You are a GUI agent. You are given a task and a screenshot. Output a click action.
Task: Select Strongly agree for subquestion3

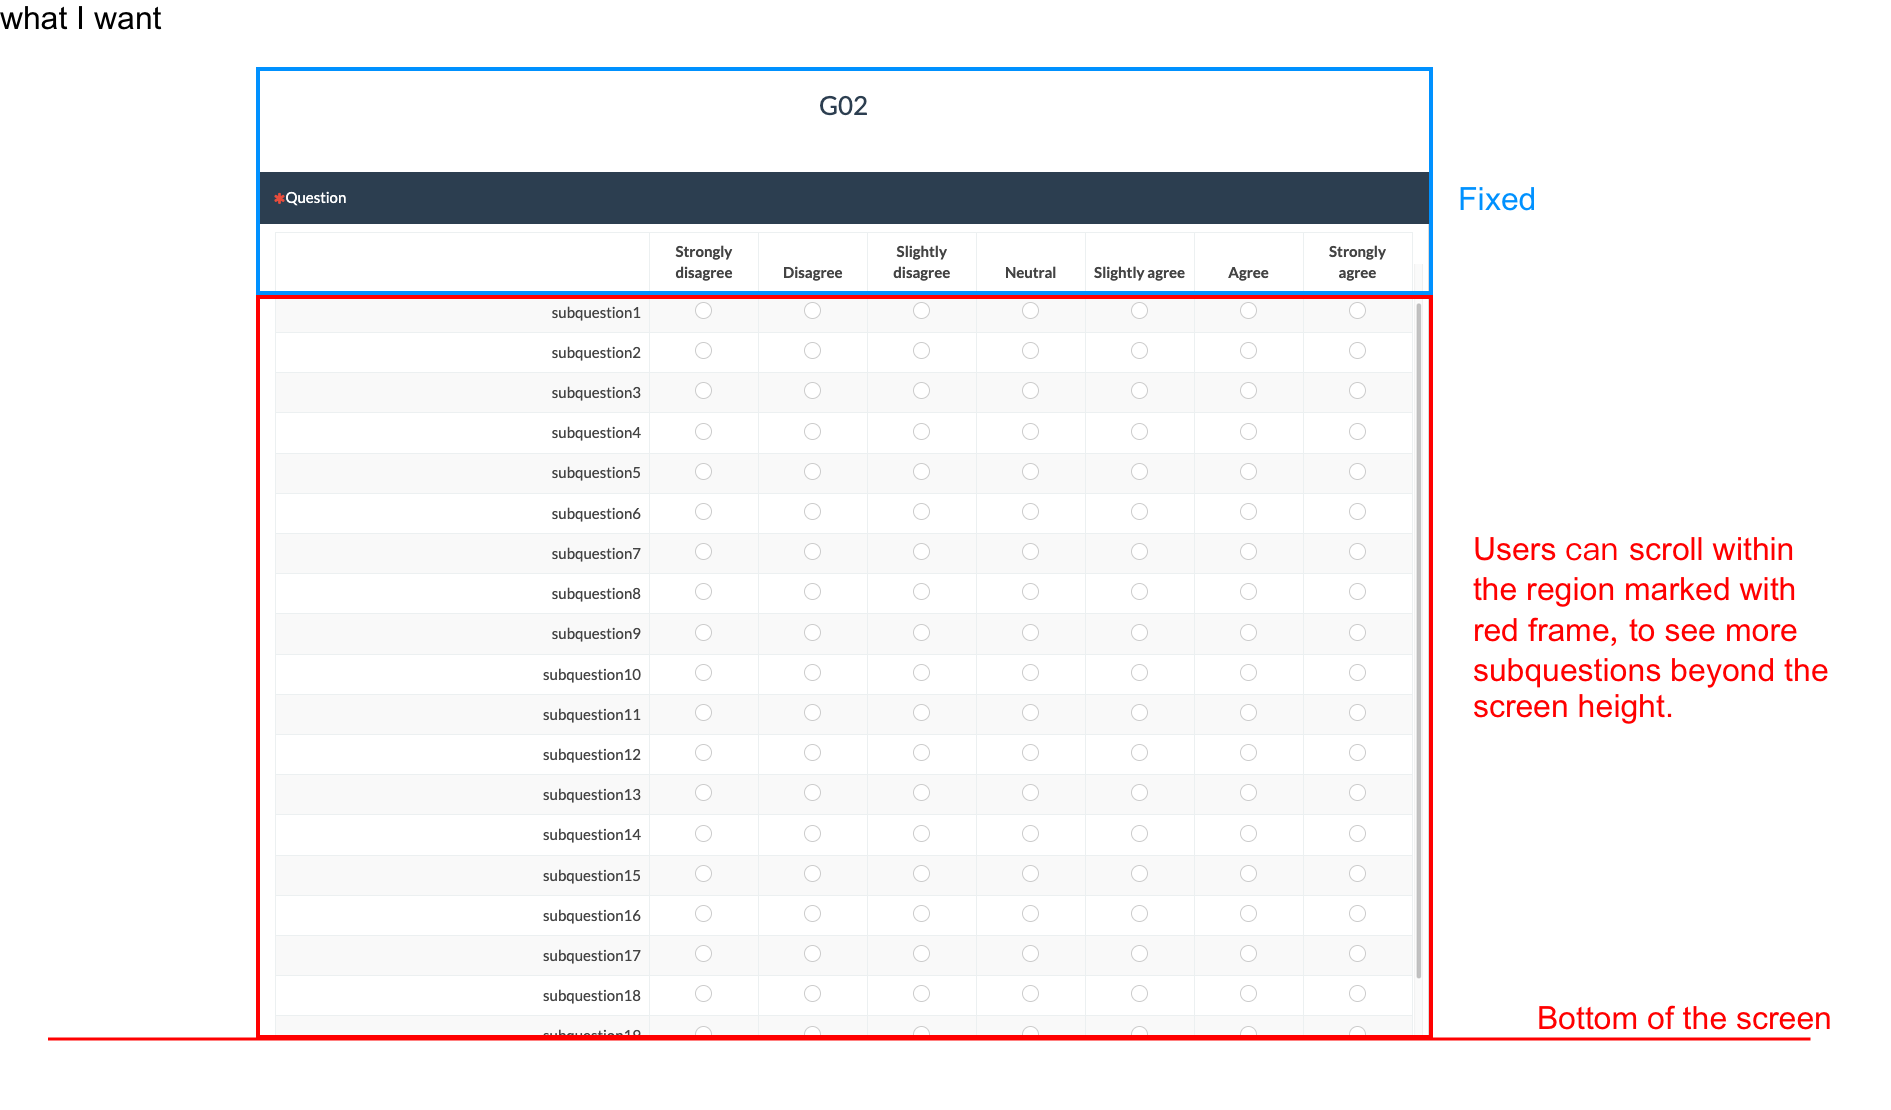click(1357, 391)
